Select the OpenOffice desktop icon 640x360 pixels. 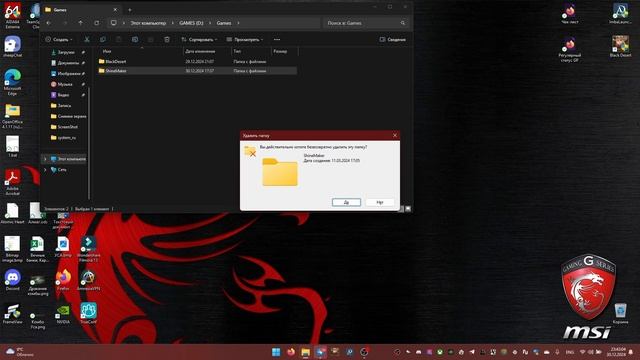[x=13, y=116]
